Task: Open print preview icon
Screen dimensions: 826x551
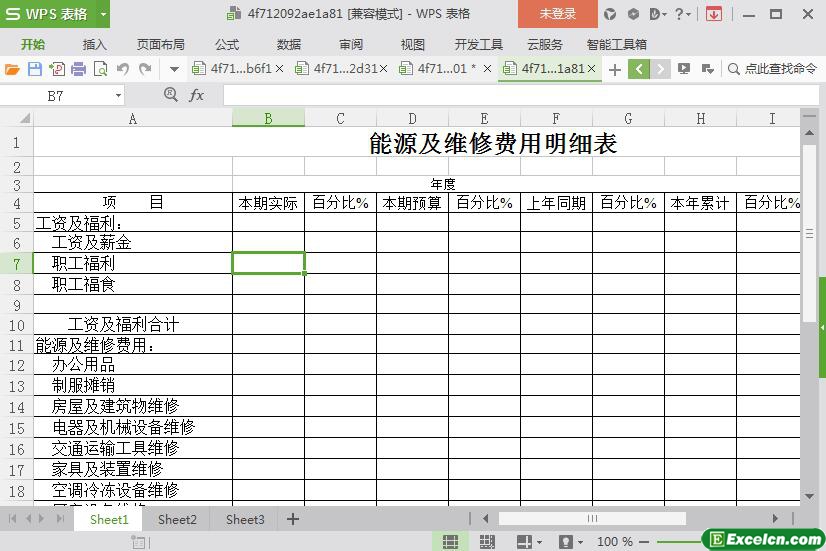Action: coord(100,68)
